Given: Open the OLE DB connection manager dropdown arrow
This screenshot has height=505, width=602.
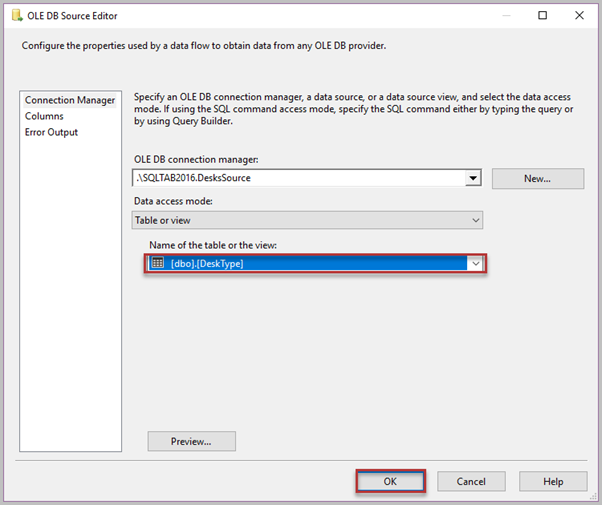Looking at the screenshot, I should [x=473, y=178].
